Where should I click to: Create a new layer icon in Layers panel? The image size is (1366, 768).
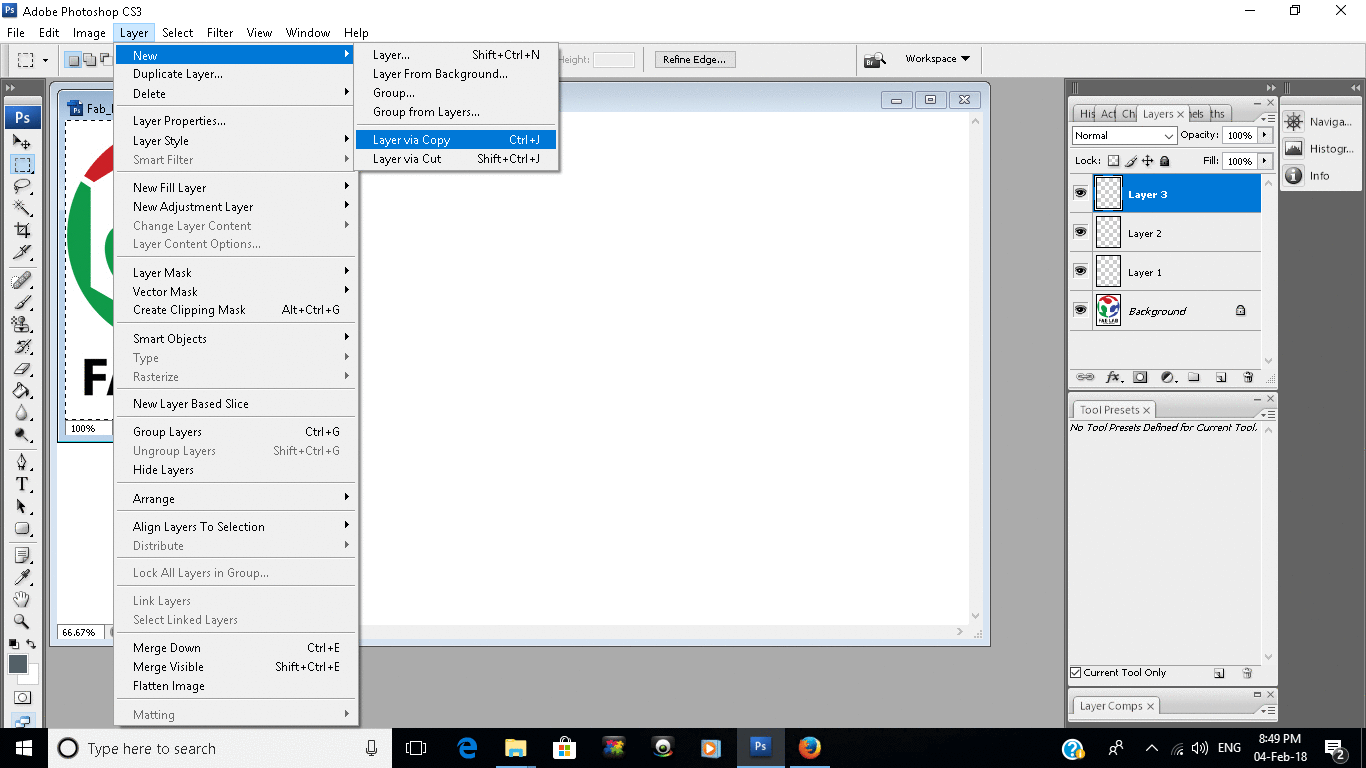coord(1221,378)
